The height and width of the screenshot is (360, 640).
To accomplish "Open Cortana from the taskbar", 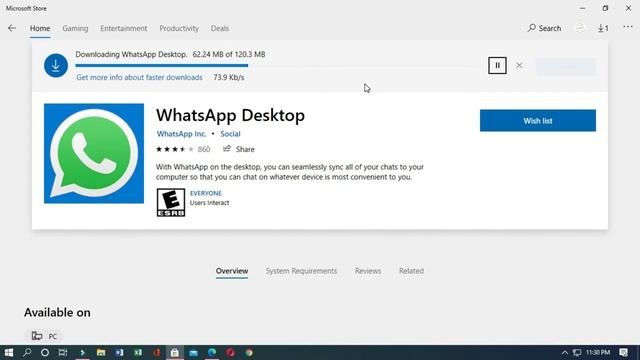I will tap(45, 353).
